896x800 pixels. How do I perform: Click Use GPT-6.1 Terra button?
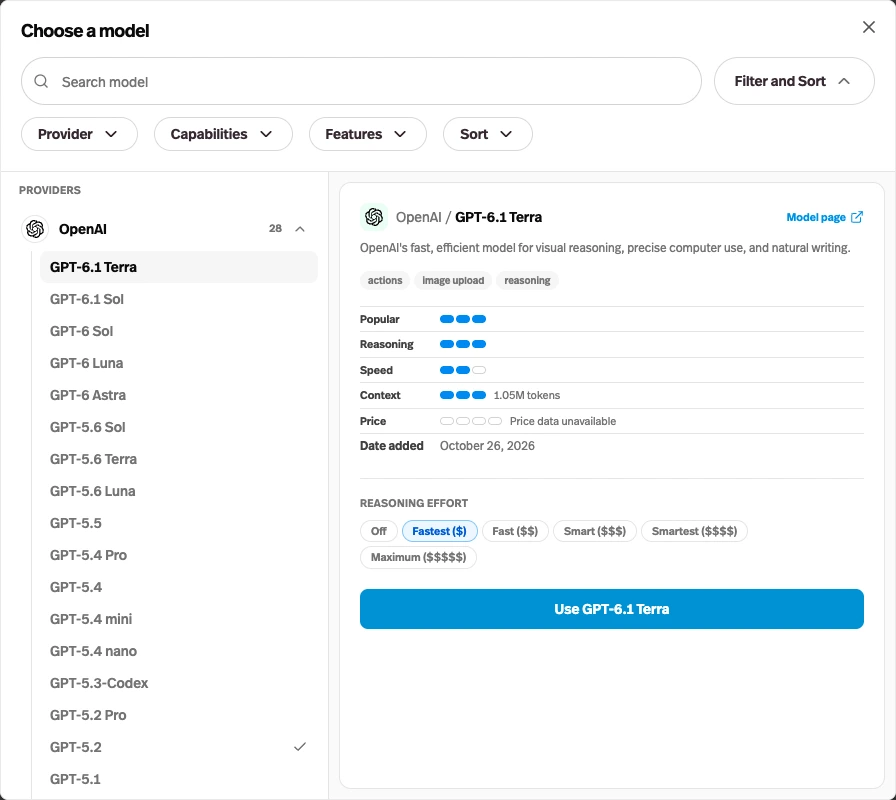pyautogui.click(x=611, y=609)
